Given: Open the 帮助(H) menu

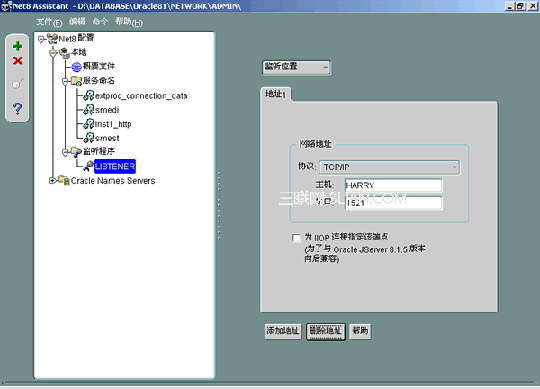Looking at the screenshot, I should [x=128, y=22].
